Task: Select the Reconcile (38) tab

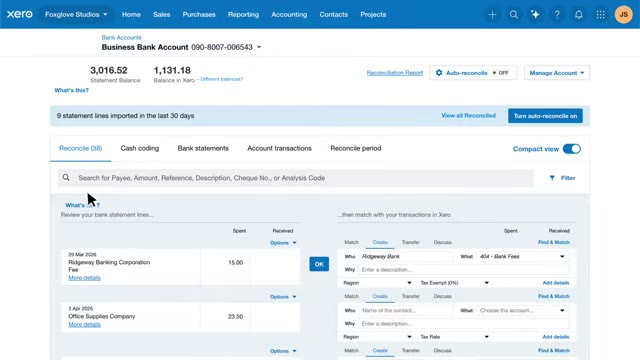Action: point(80,149)
